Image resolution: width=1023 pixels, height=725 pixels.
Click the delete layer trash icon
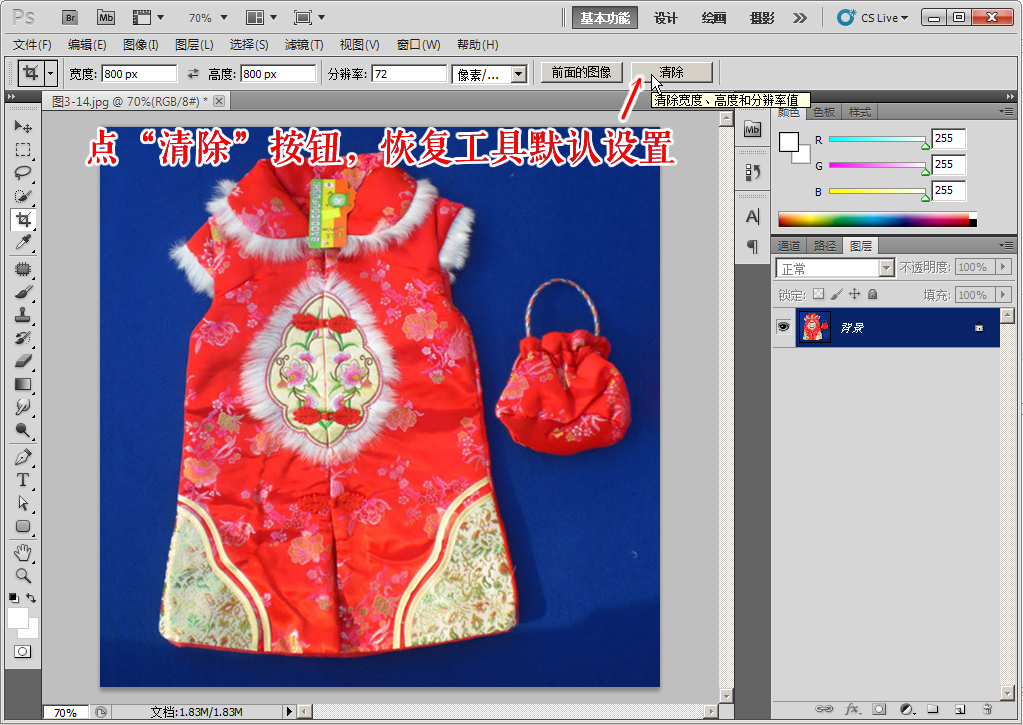click(987, 709)
